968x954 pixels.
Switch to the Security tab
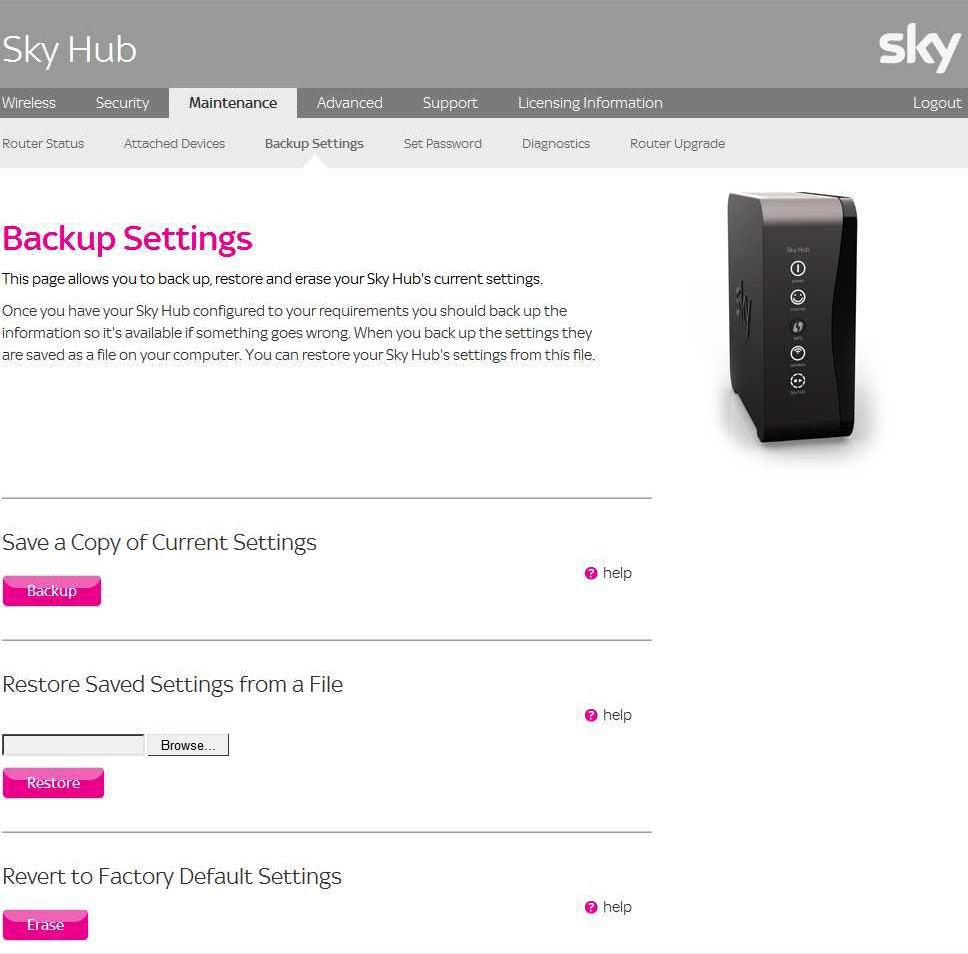click(122, 103)
